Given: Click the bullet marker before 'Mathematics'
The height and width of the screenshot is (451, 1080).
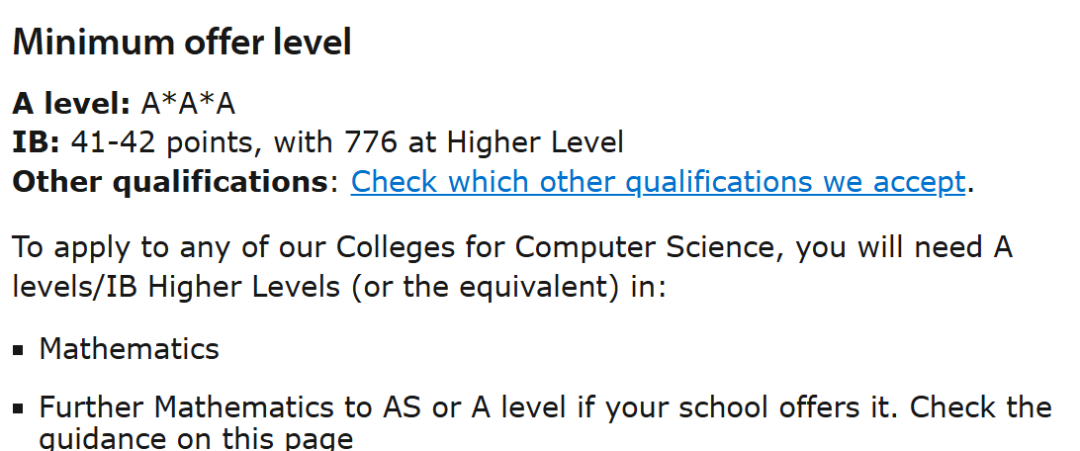Looking at the screenshot, I should (18, 350).
